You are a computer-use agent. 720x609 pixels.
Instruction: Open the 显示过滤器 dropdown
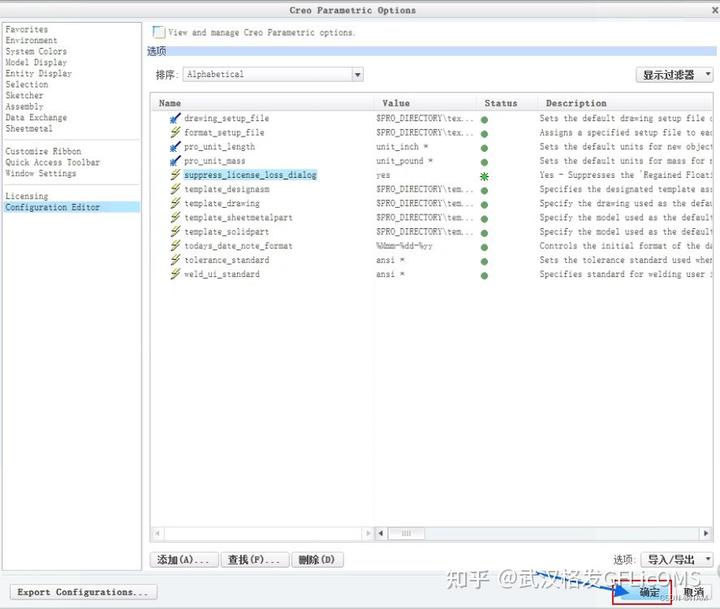tap(674, 75)
